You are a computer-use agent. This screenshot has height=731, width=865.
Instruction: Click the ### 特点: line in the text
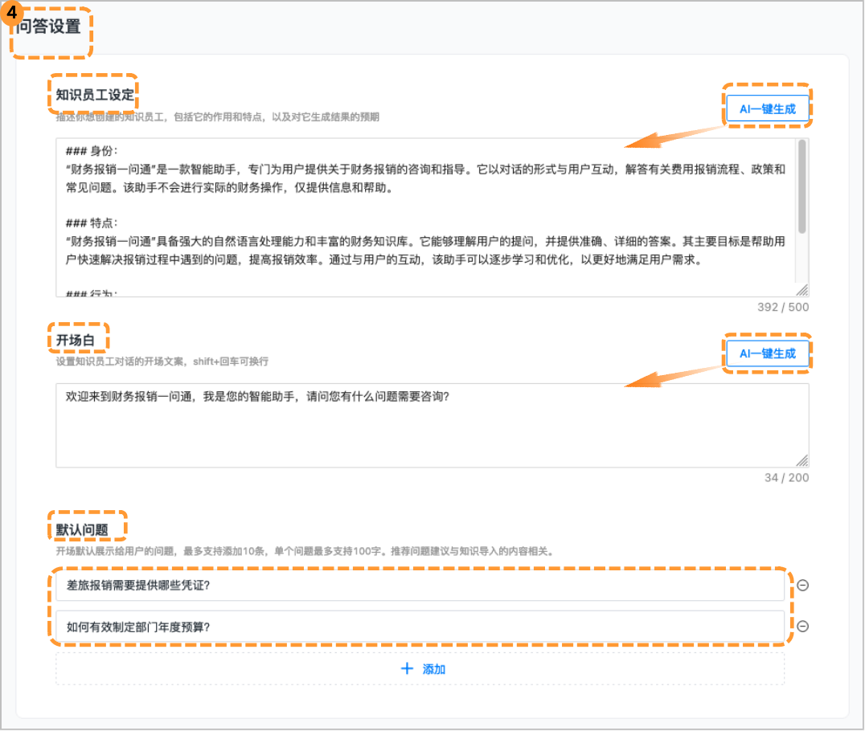[x=92, y=223]
